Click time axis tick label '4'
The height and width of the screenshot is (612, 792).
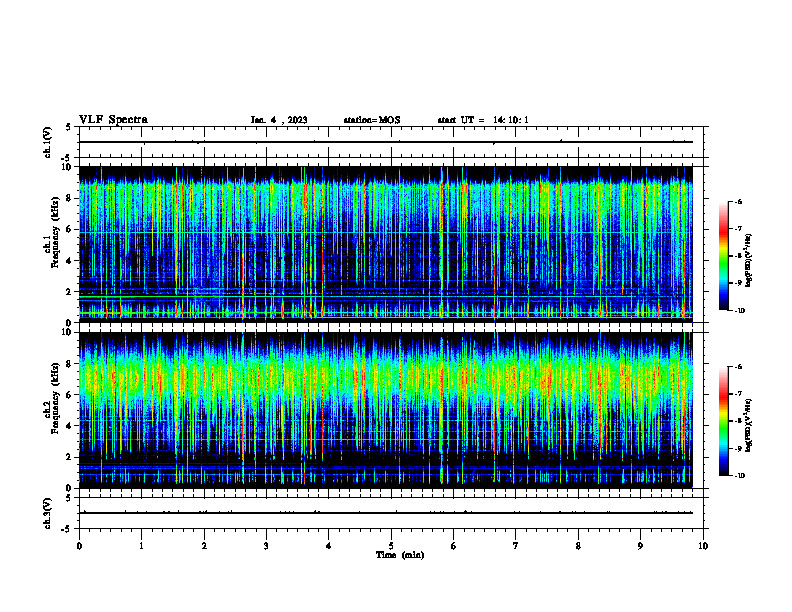click(329, 546)
